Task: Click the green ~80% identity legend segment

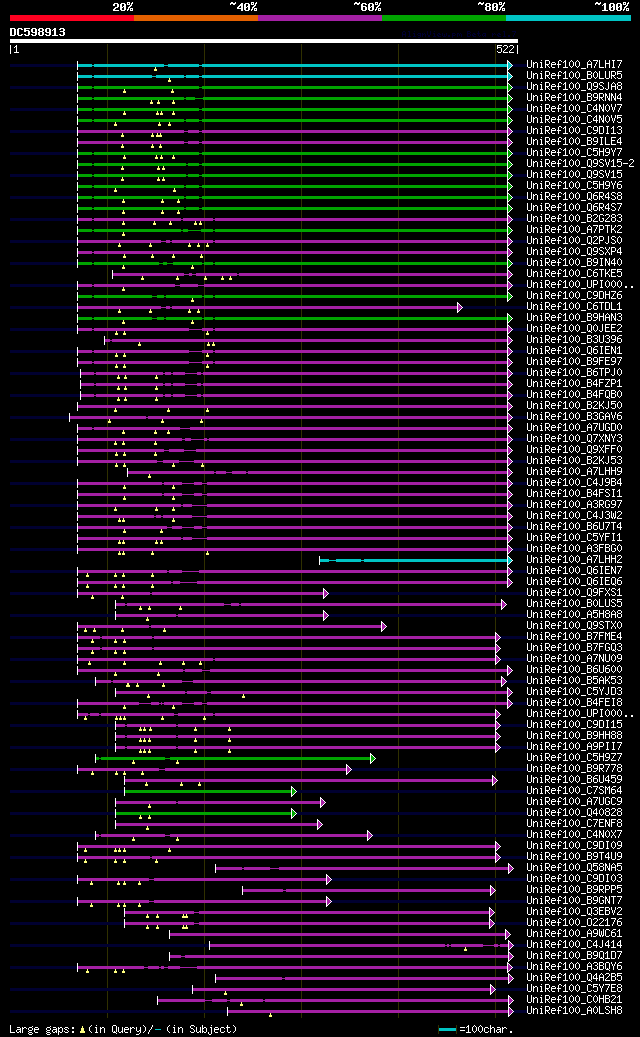Action: 444,18
